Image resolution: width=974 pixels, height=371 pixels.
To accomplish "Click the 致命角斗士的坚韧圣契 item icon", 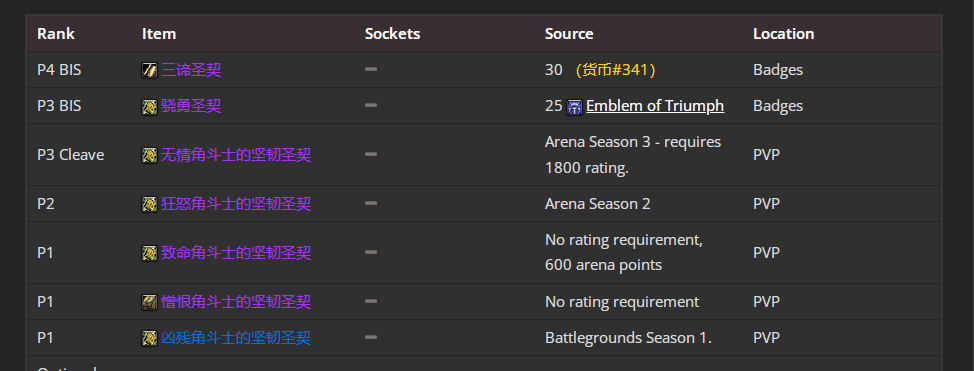I will [149, 254].
